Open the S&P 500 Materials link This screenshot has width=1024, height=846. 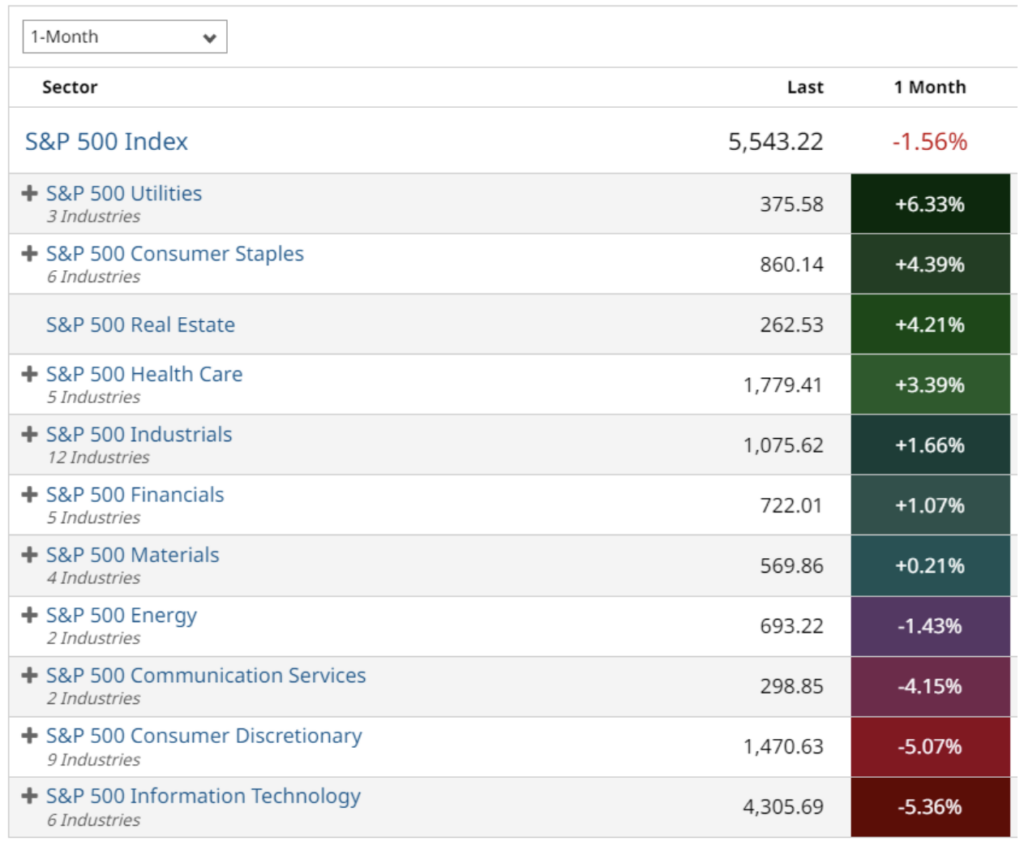click(133, 555)
